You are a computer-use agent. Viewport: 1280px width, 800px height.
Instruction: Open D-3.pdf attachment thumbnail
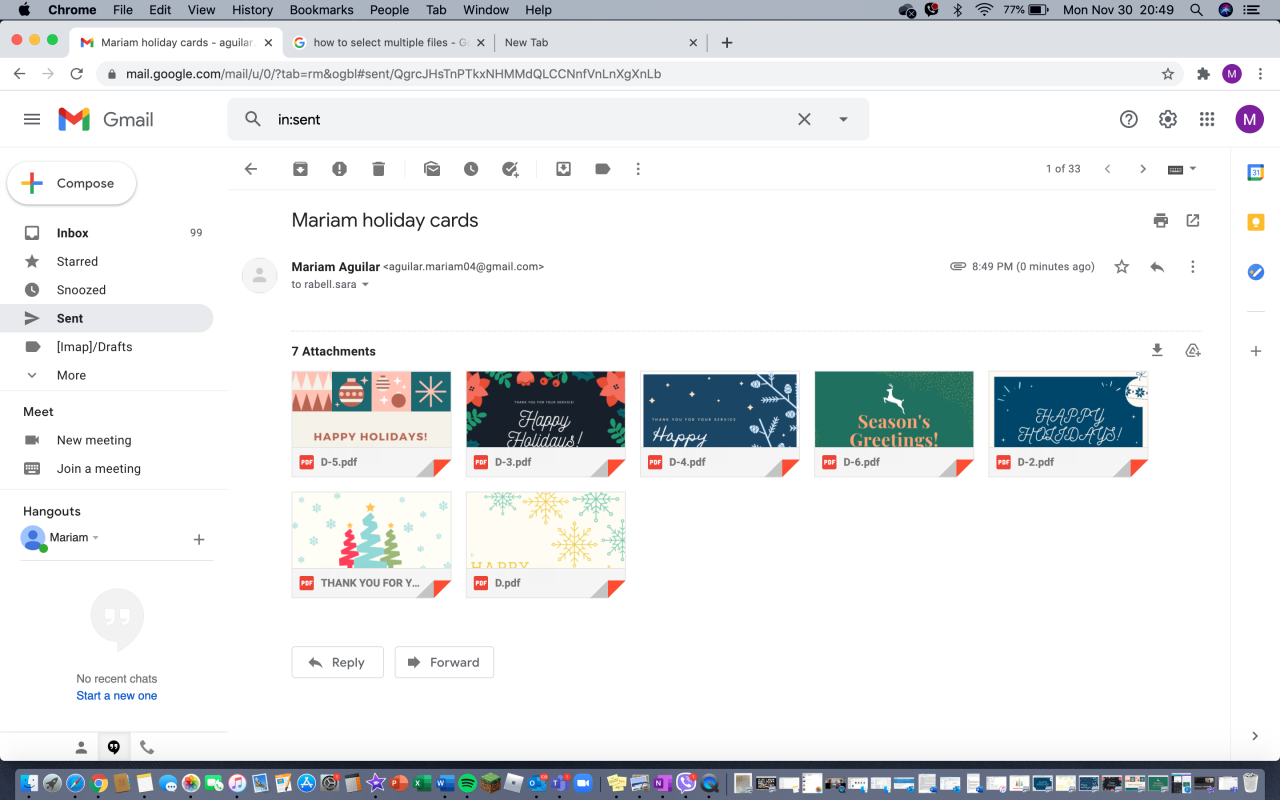coord(546,424)
